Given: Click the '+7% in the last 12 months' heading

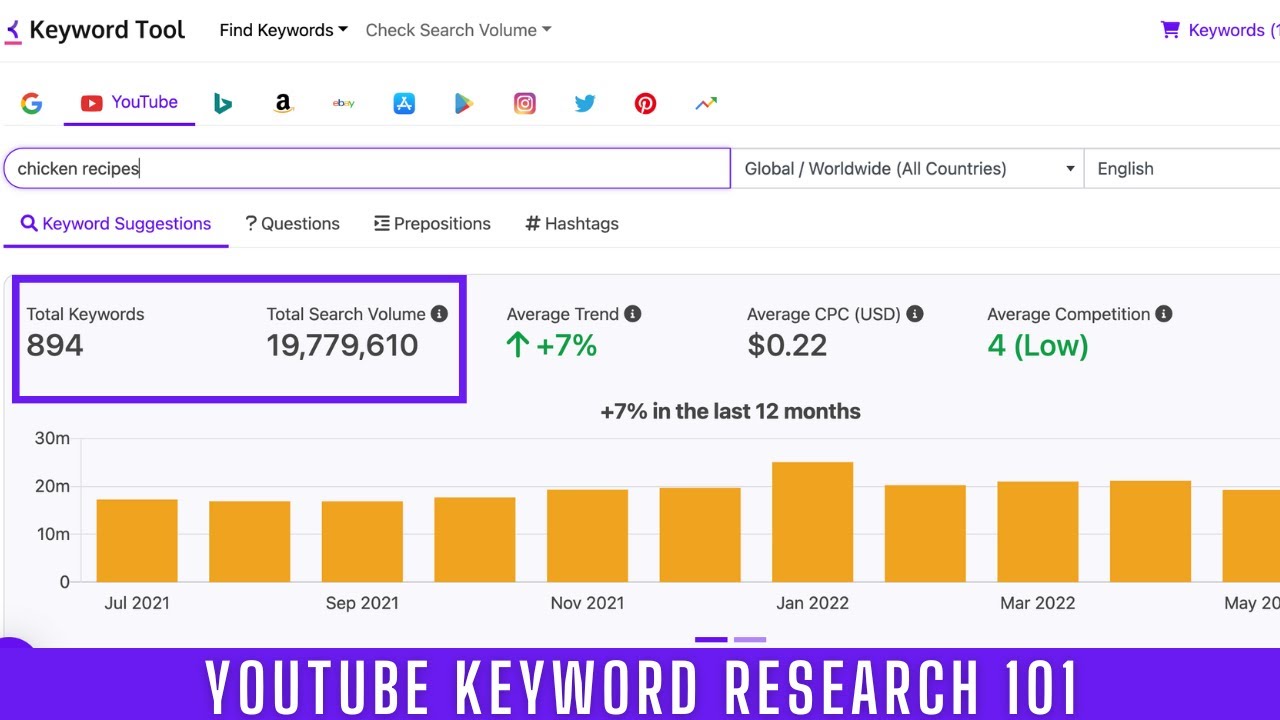Looking at the screenshot, I should (730, 411).
